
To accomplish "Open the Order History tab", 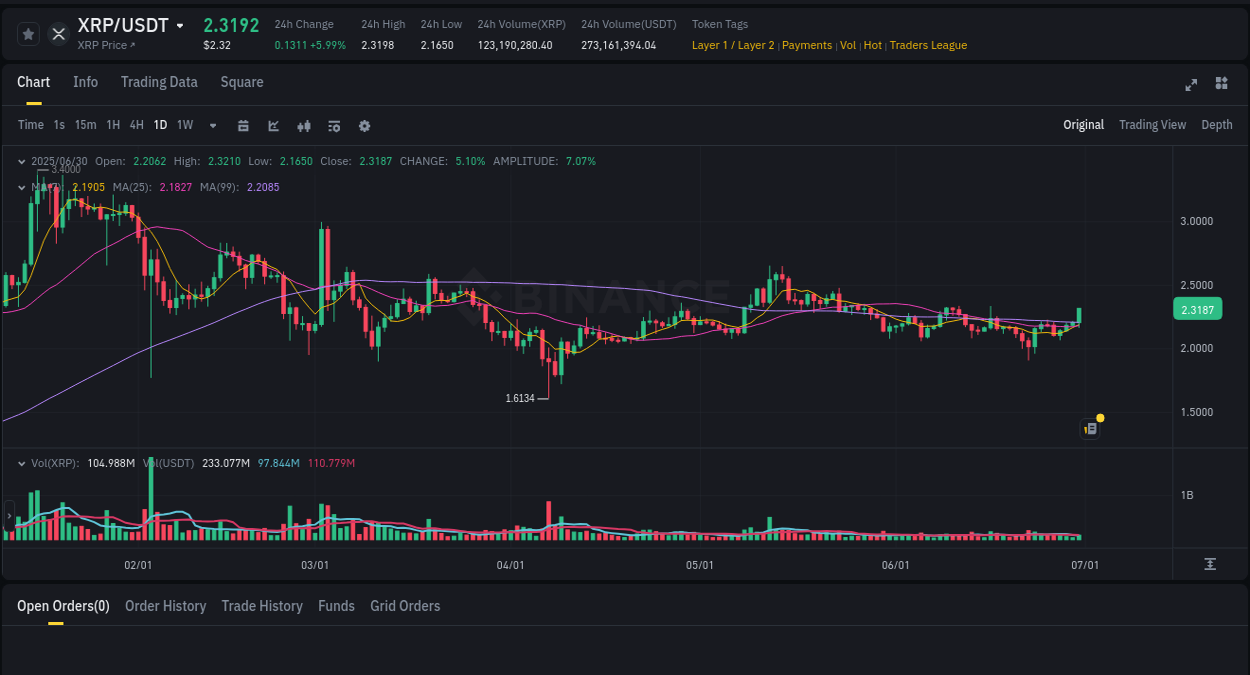I will [x=165, y=606].
